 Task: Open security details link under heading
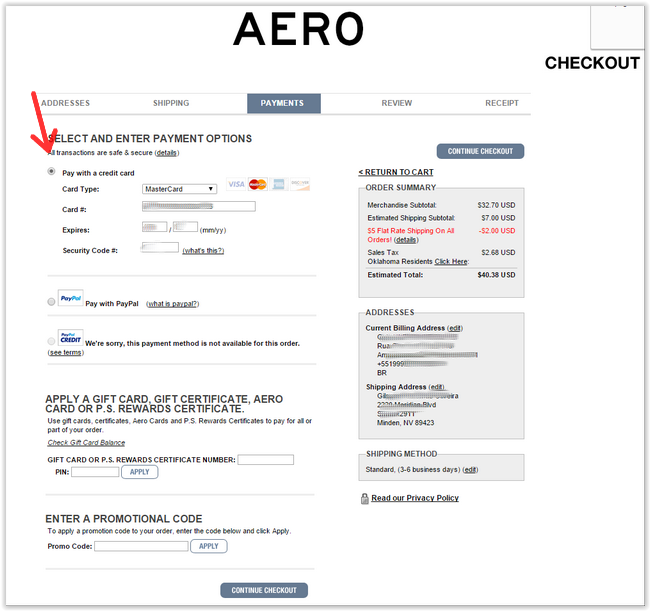(x=167, y=153)
